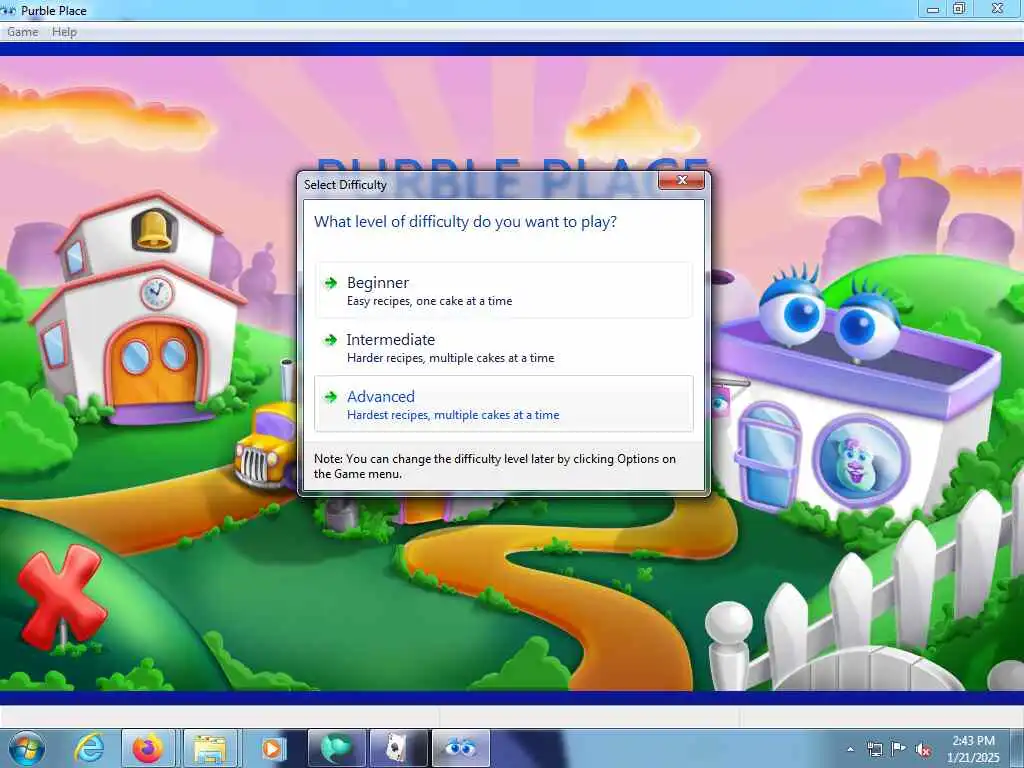Click 'Harder recipes, multiple cakes at a time'
1024x768 pixels.
pos(451,358)
